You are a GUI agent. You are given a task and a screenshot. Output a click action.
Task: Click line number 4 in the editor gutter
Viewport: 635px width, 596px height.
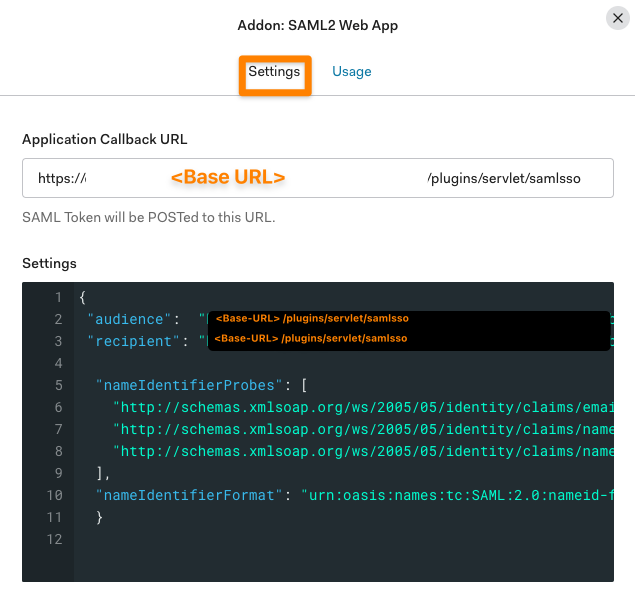pos(59,363)
